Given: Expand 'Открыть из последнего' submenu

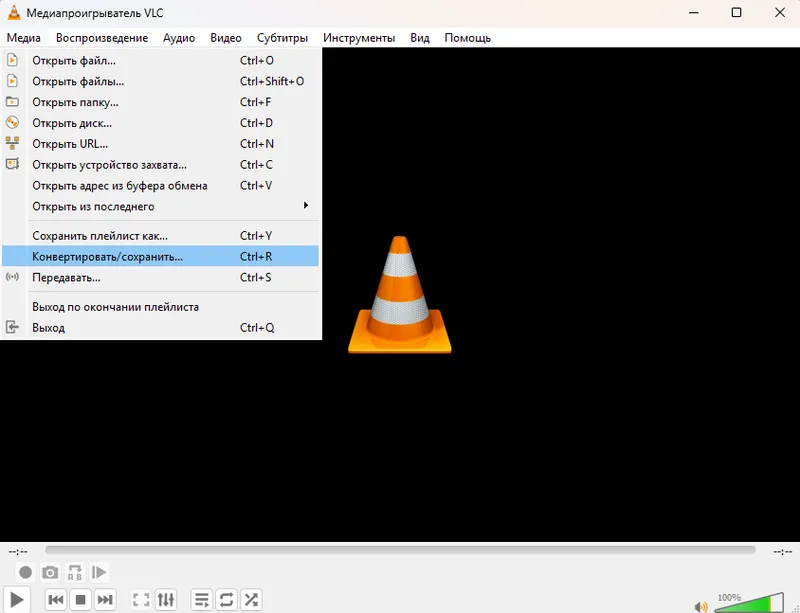Looking at the screenshot, I should point(161,207).
